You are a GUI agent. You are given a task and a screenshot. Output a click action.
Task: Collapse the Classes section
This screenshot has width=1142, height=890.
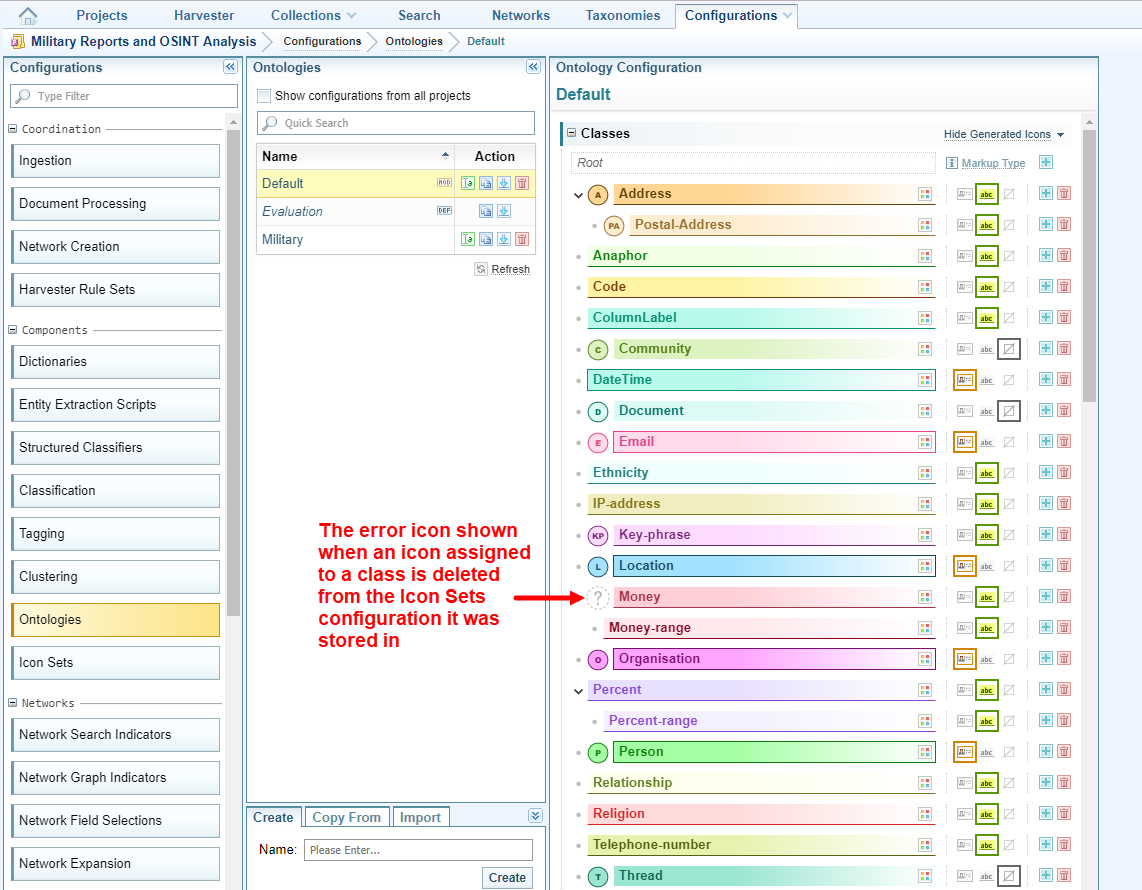tap(571, 133)
